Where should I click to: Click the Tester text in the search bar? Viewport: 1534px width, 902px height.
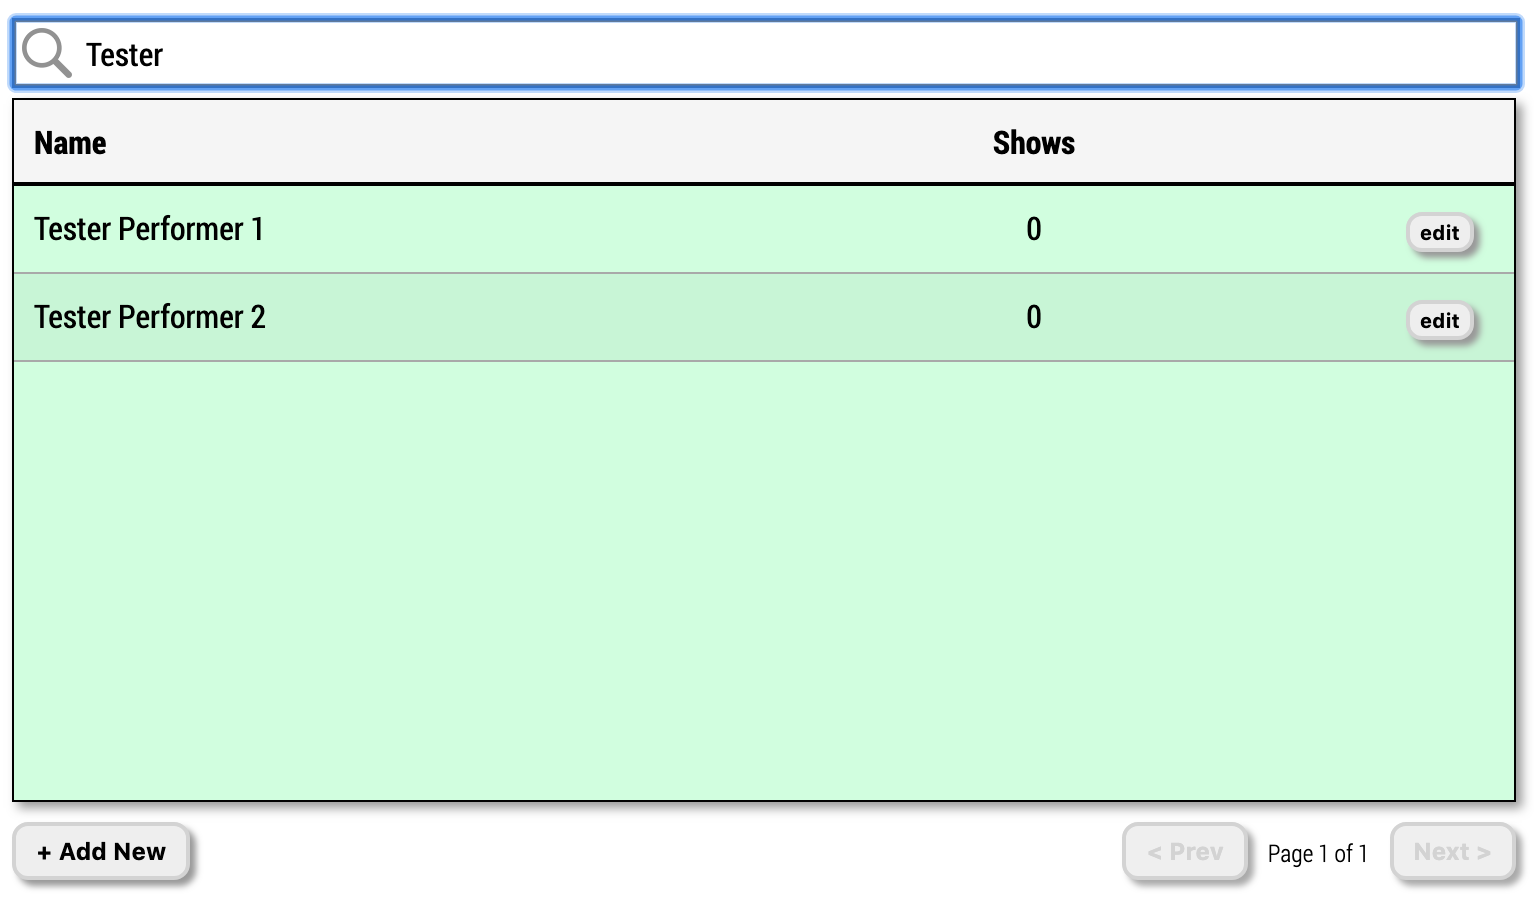pyautogui.click(x=124, y=55)
